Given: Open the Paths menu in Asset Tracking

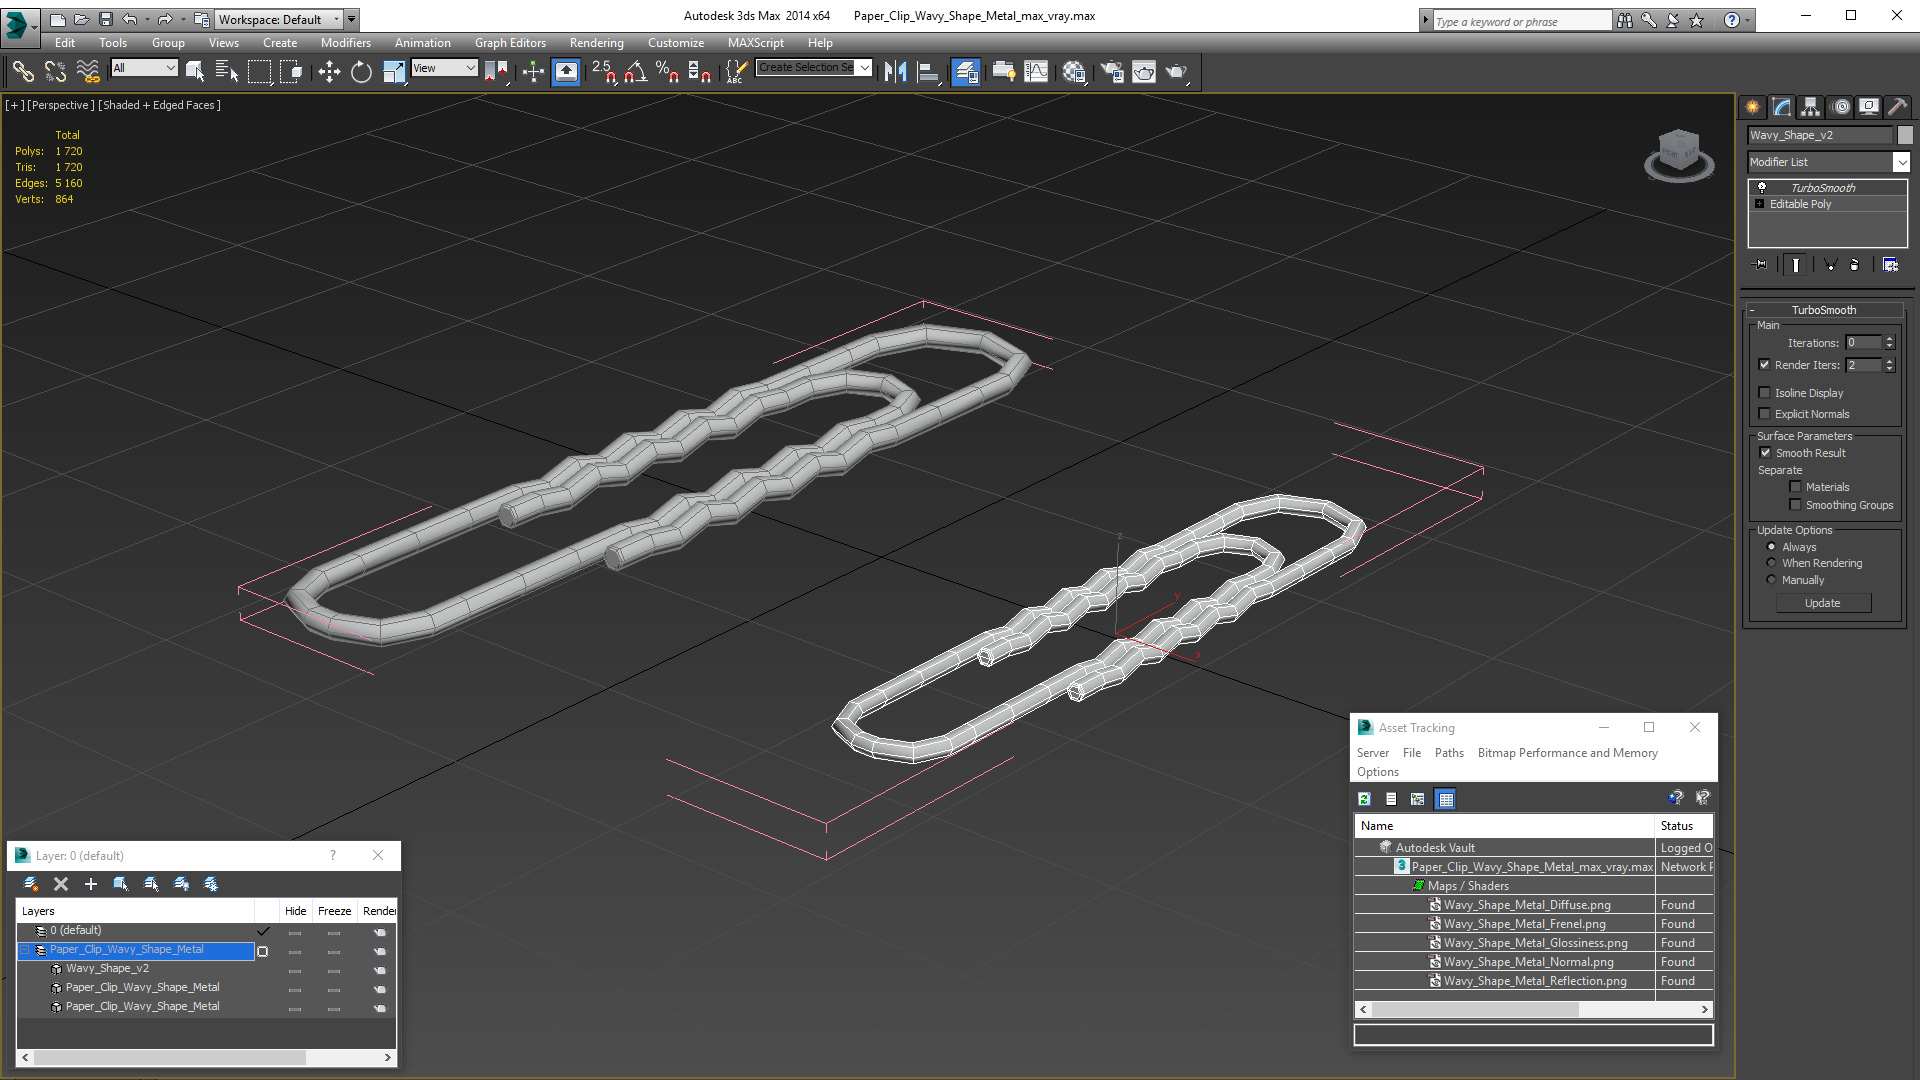Looking at the screenshot, I should [1448, 753].
